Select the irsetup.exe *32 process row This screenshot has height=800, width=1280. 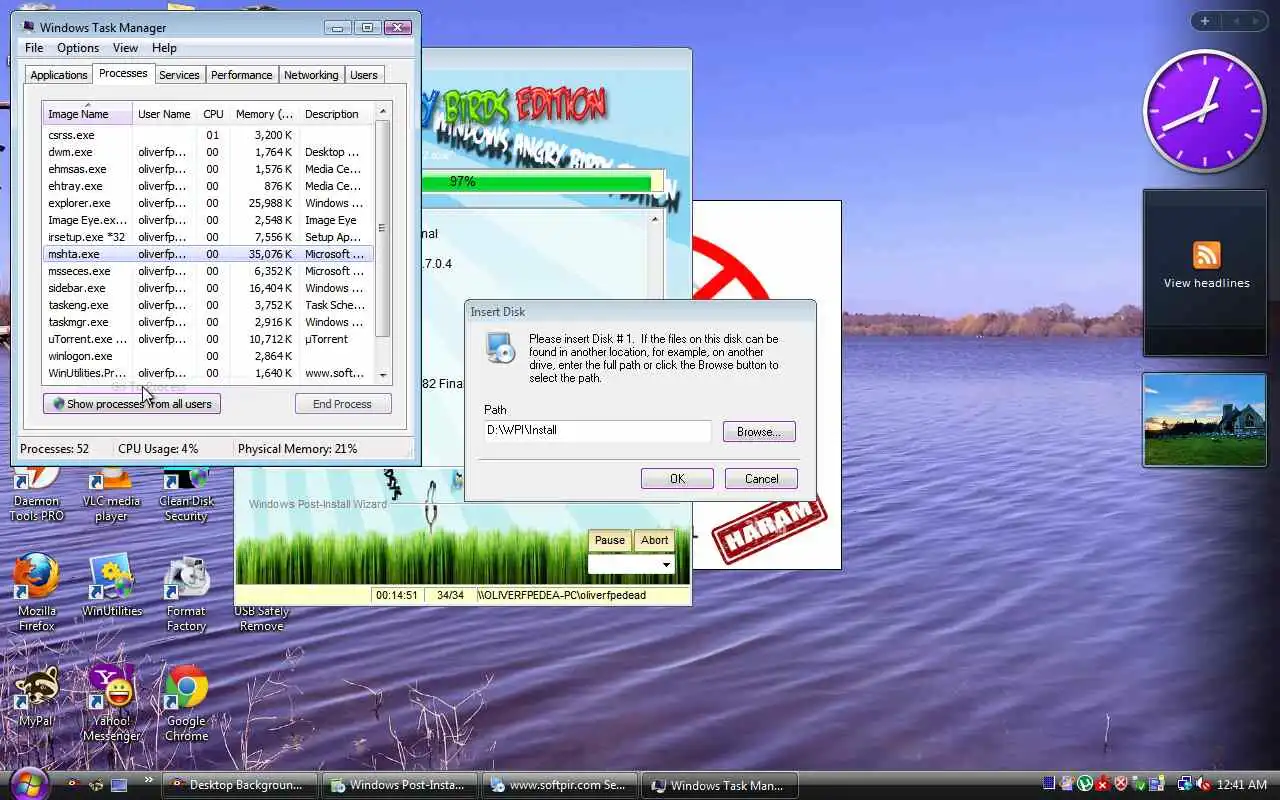(x=208, y=237)
